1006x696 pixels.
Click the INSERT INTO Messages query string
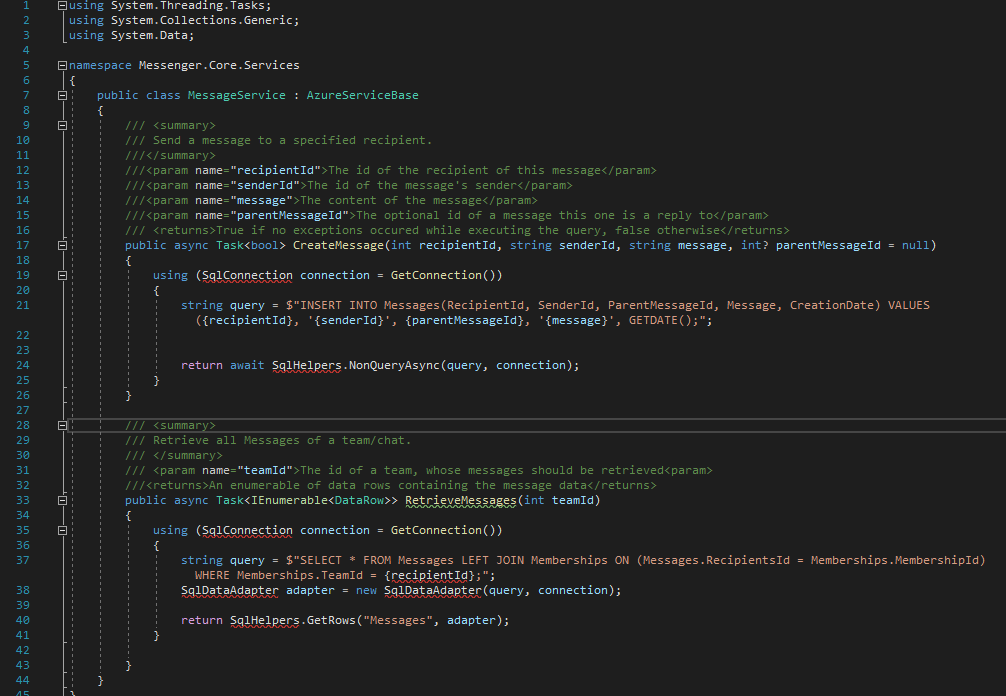pos(562,312)
